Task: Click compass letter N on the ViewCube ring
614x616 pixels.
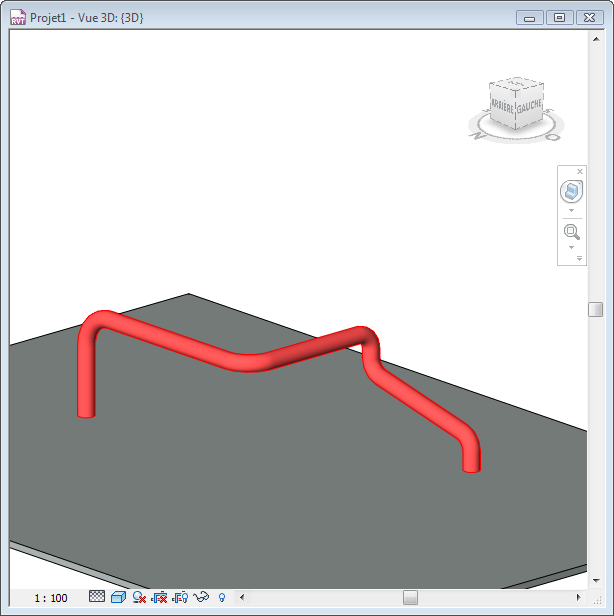Action: (478, 136)
